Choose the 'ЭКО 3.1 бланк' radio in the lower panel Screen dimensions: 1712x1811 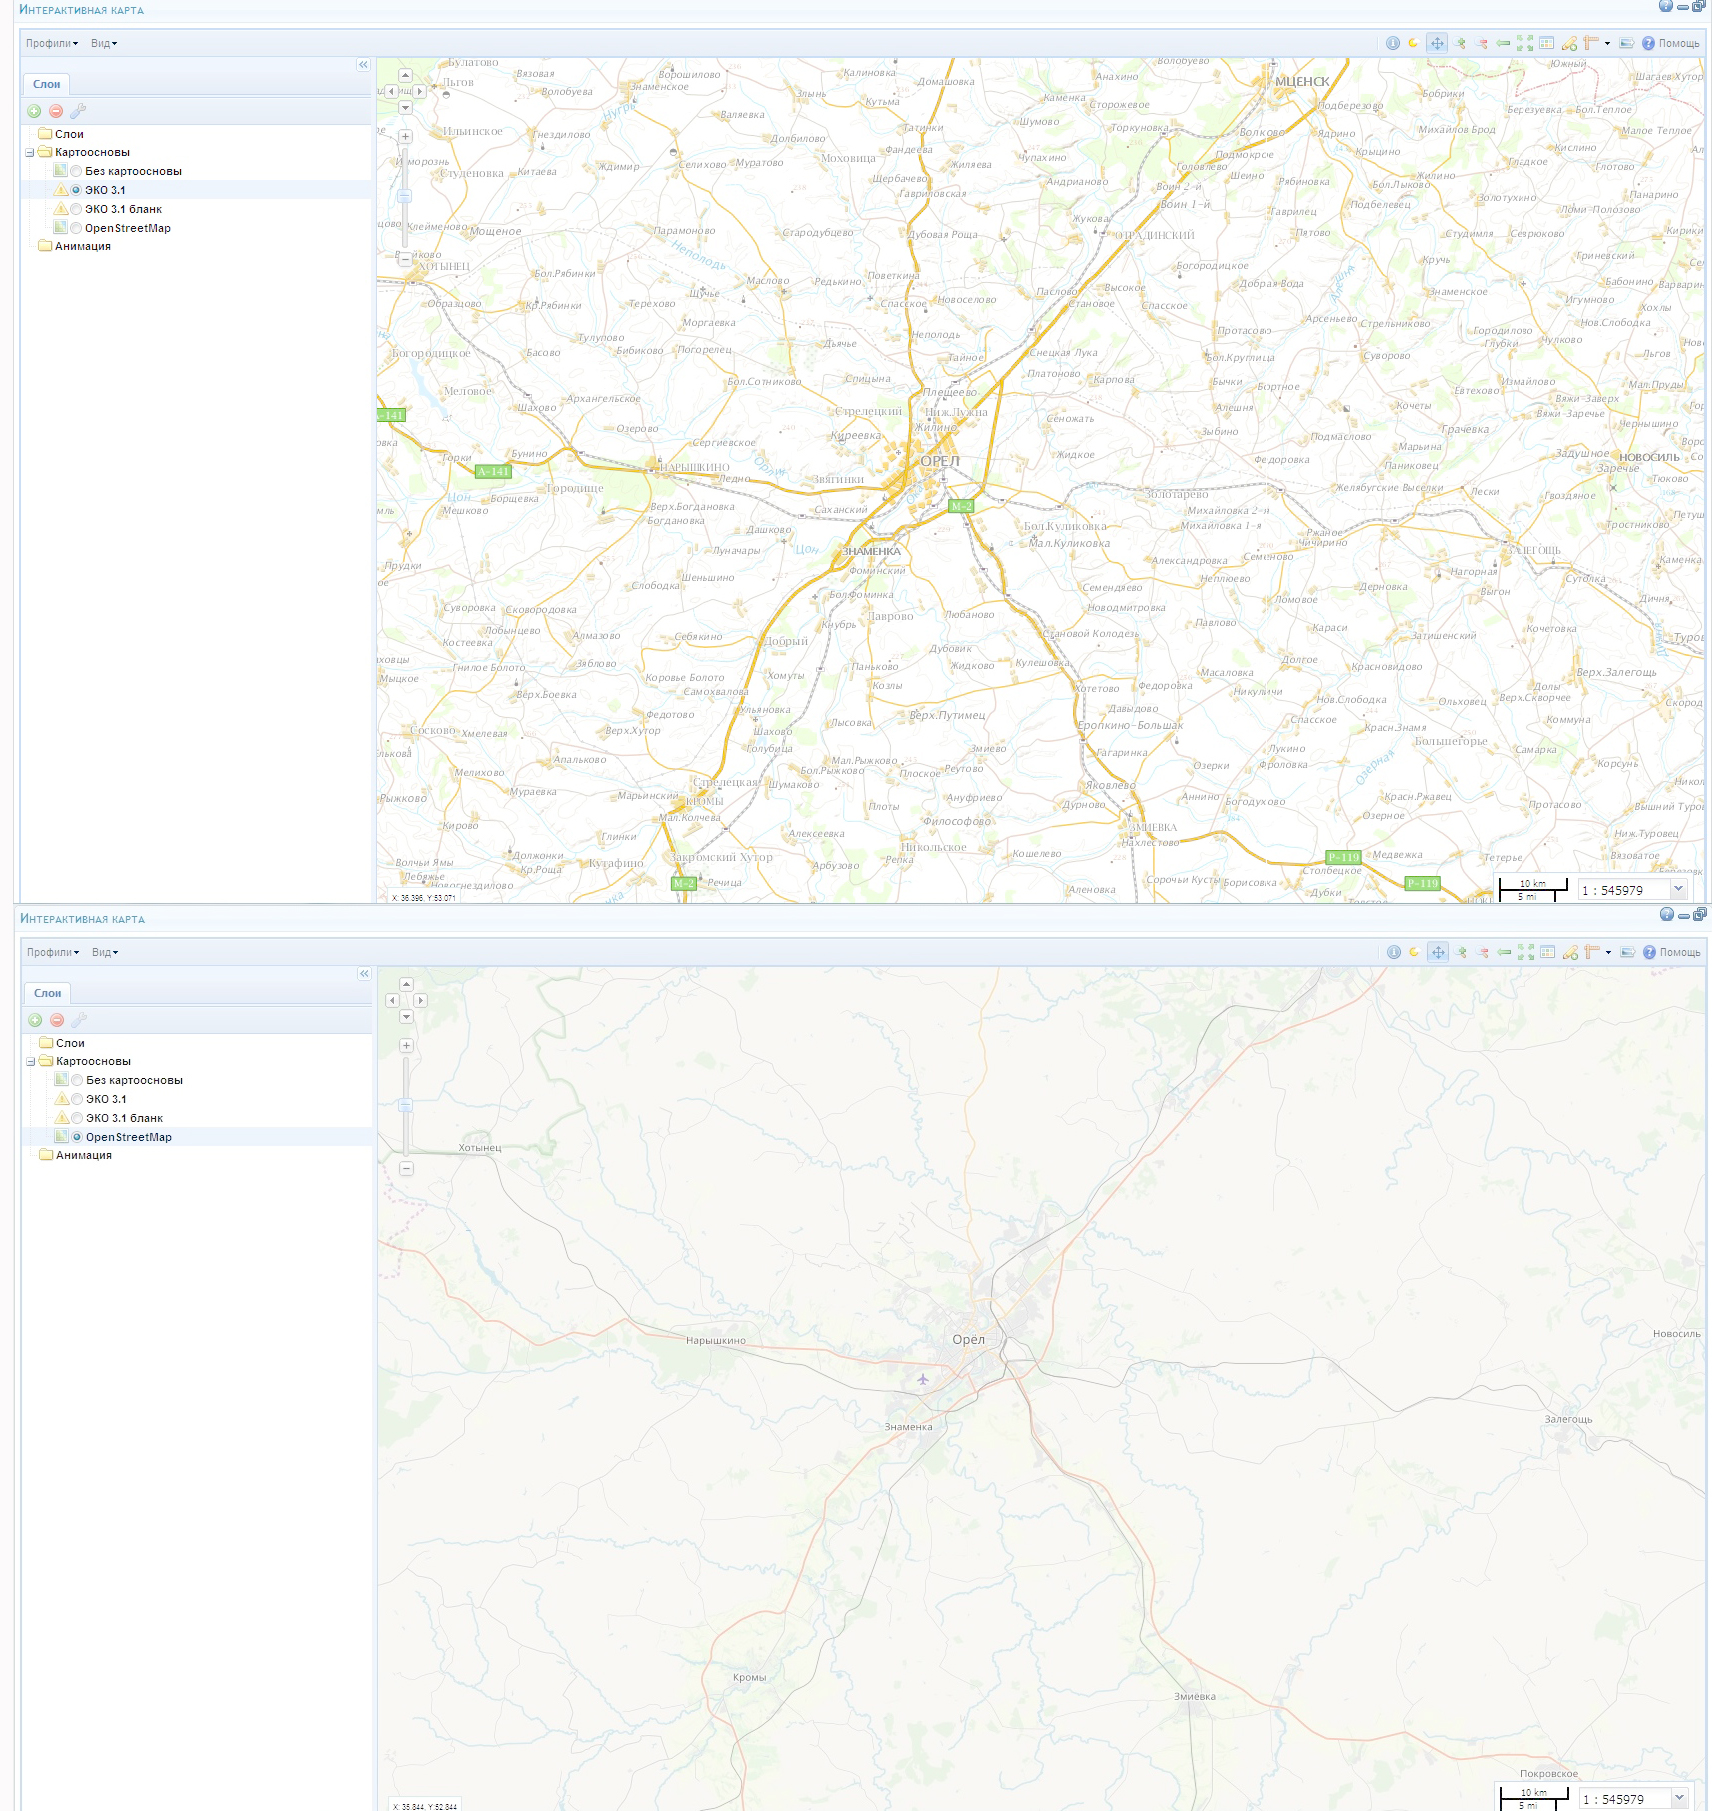click(x=77, y=1118)
